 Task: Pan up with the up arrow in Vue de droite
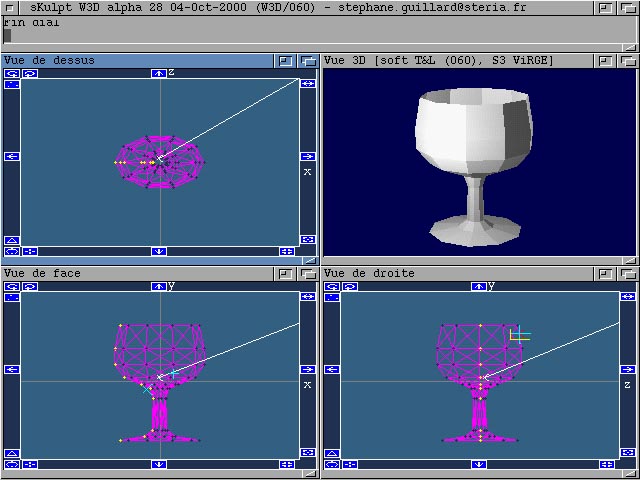[479, 287]
